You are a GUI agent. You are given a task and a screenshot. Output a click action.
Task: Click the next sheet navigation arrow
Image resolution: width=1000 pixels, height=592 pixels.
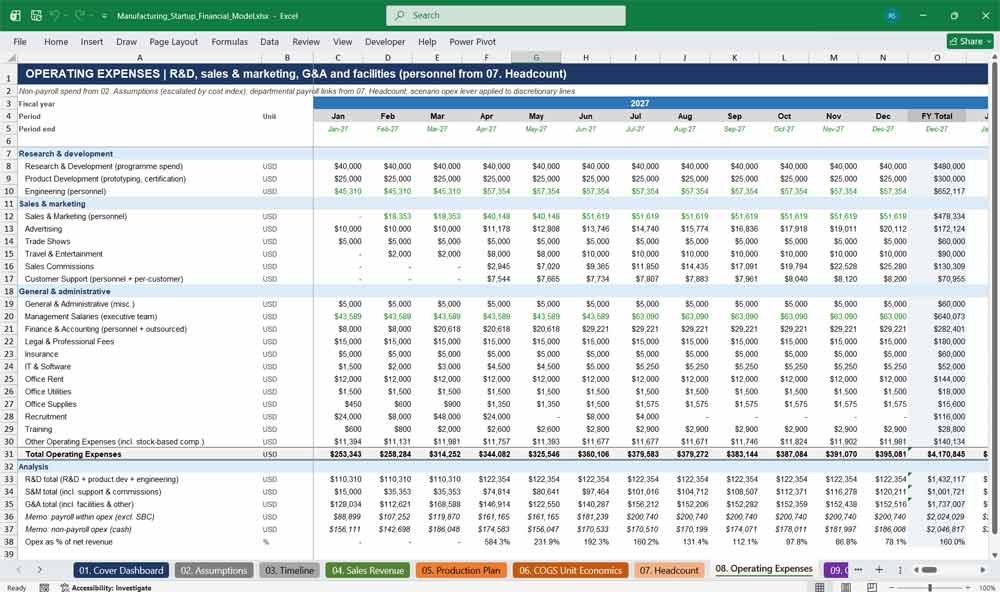40,570
